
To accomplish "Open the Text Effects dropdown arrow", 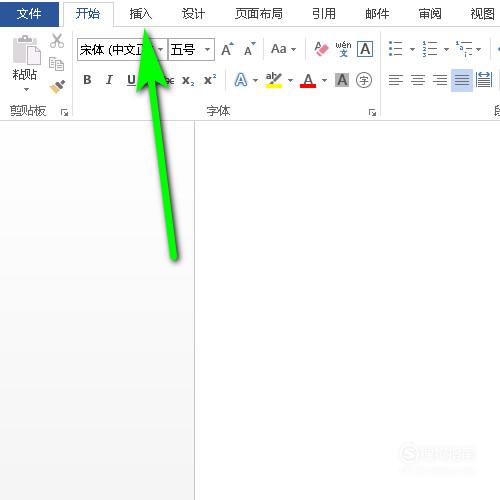I will point(255,80).
